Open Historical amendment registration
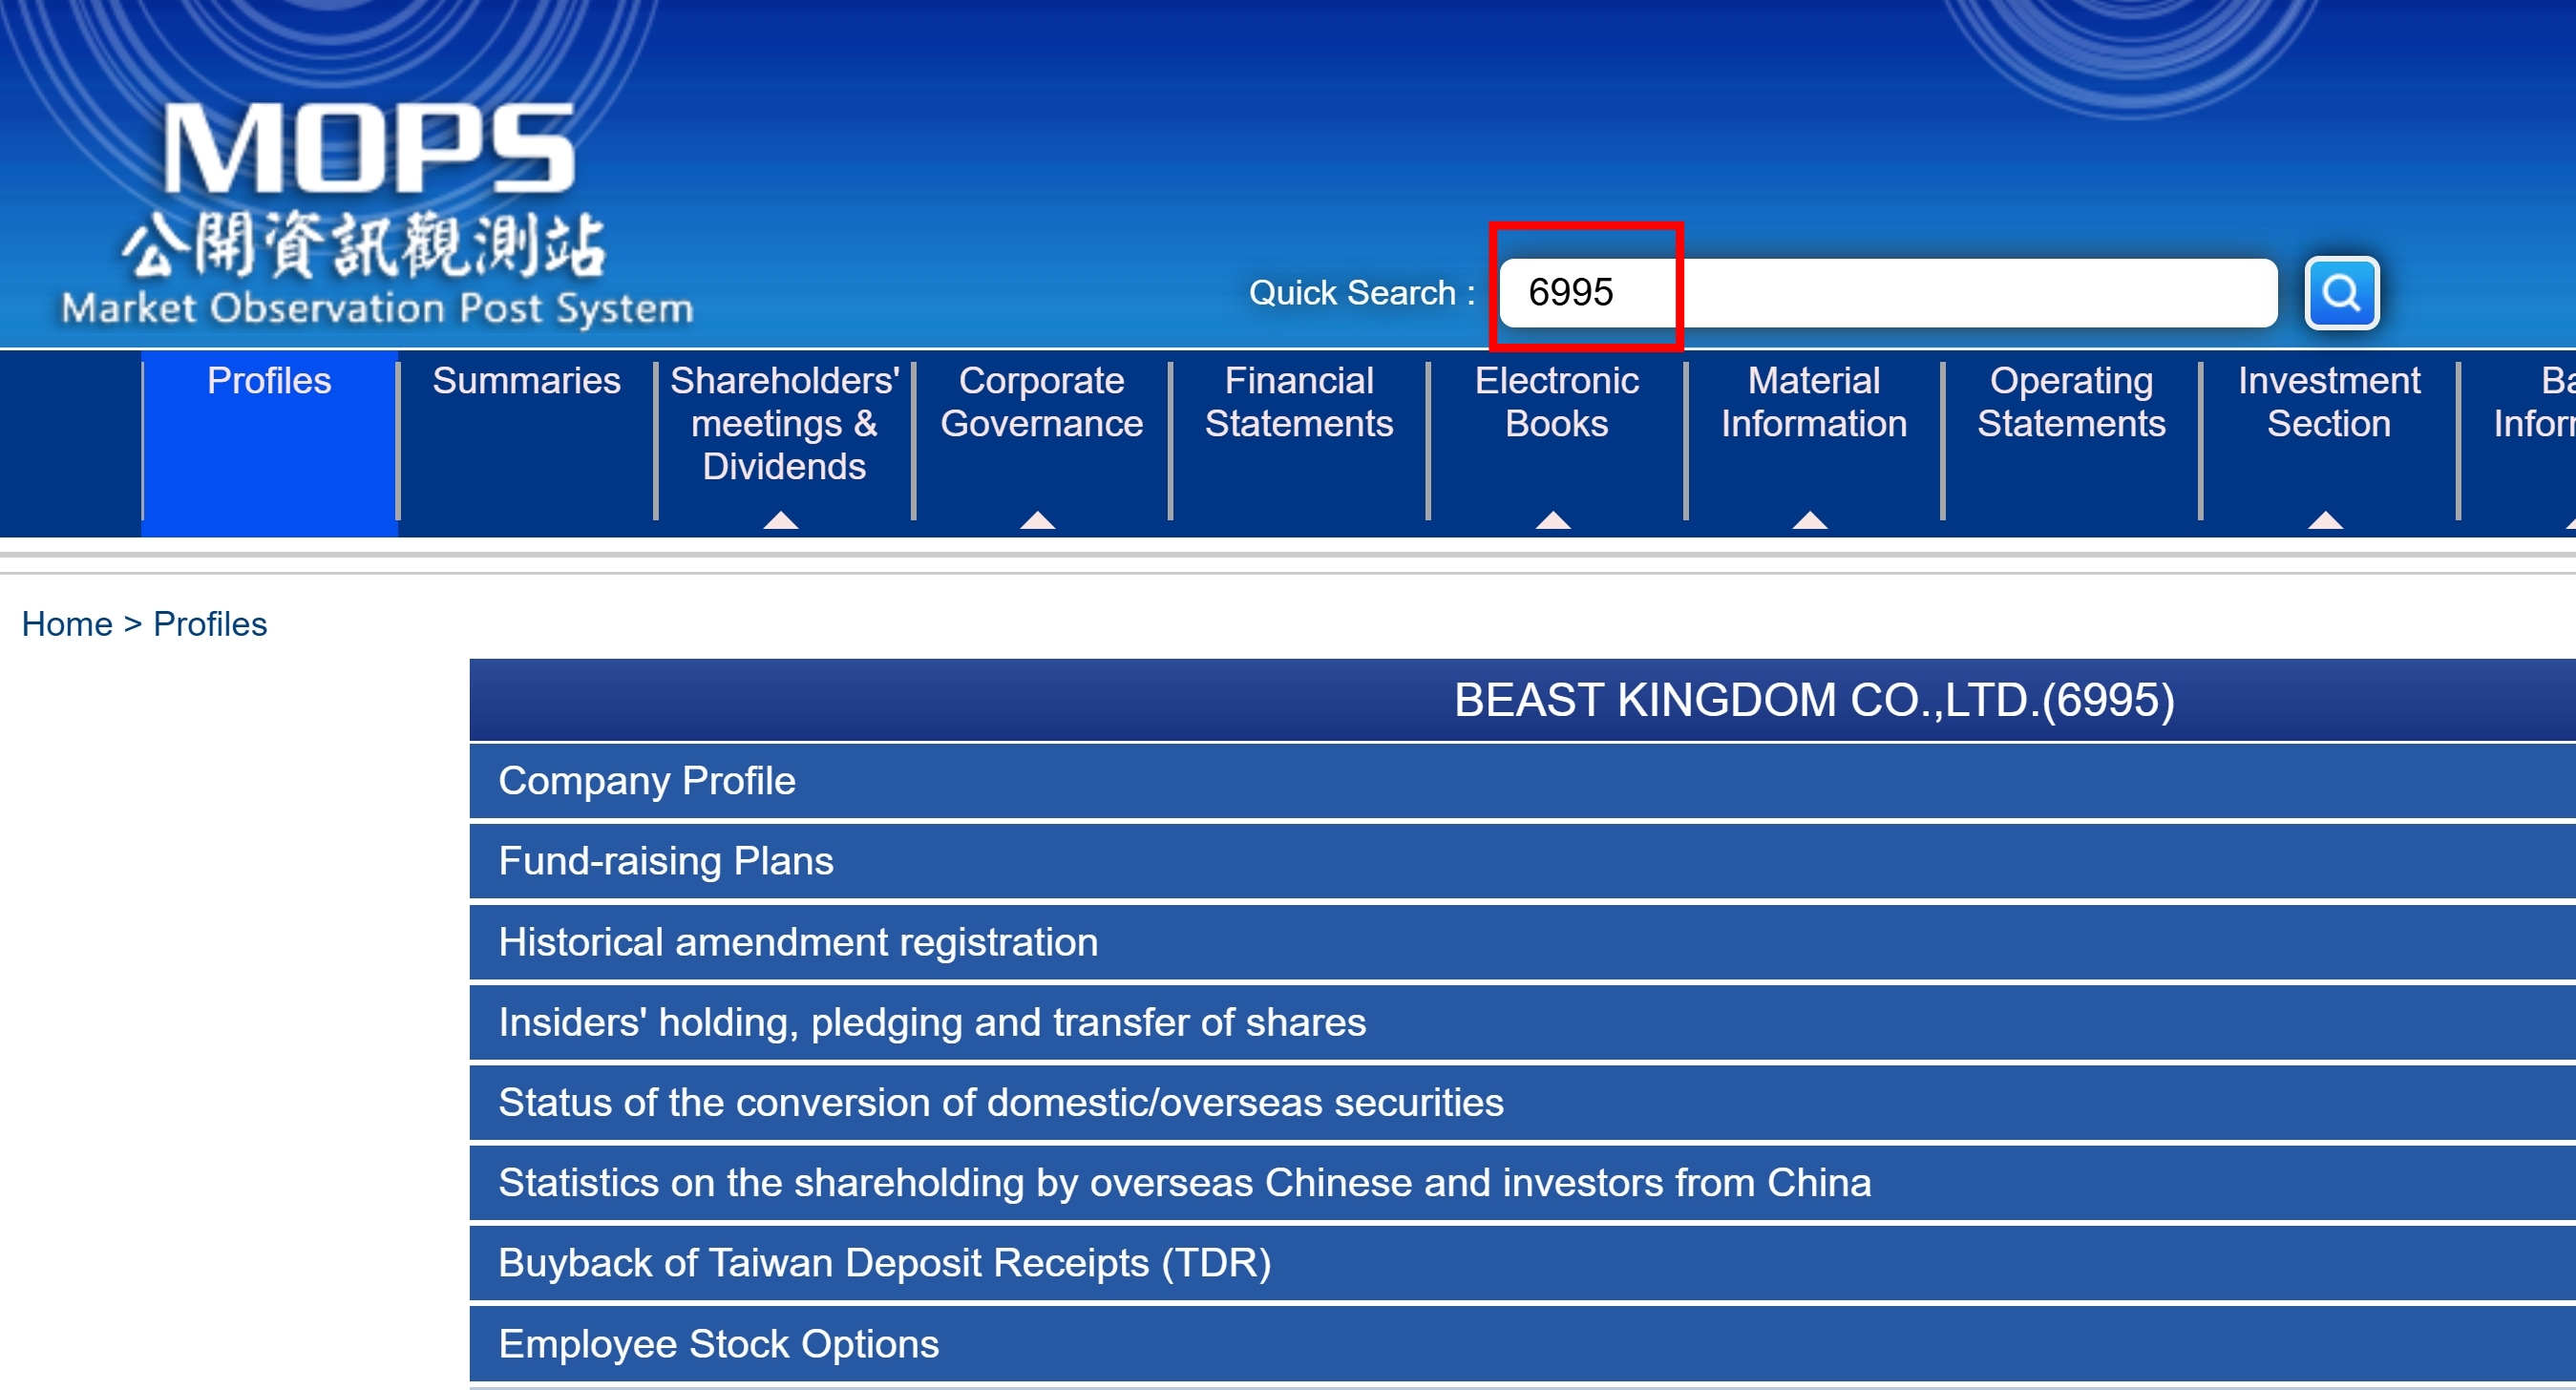 pos(1522,942)
